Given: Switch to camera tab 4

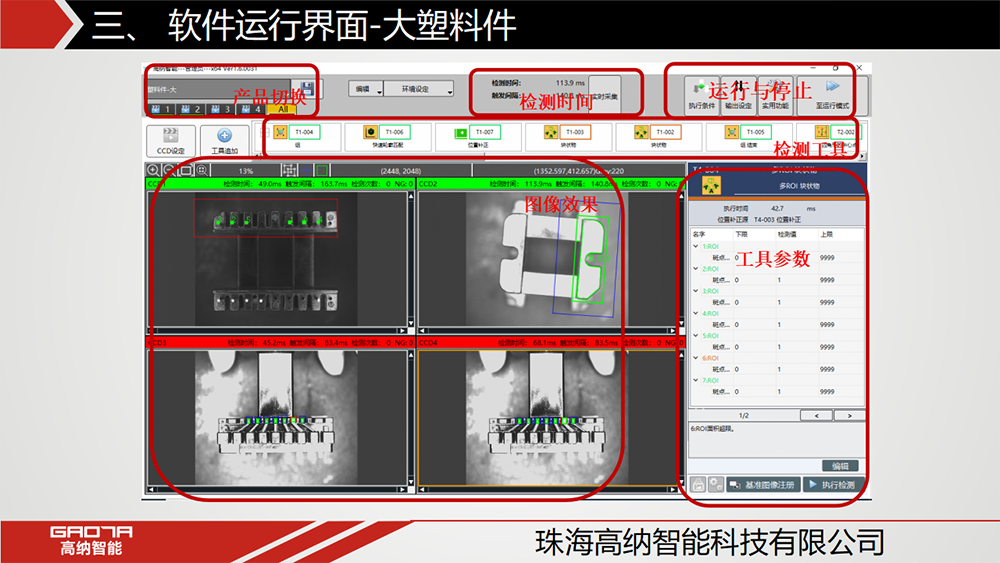Looking at the screenshot, I should pyautogui.click(x=251, y=109).
